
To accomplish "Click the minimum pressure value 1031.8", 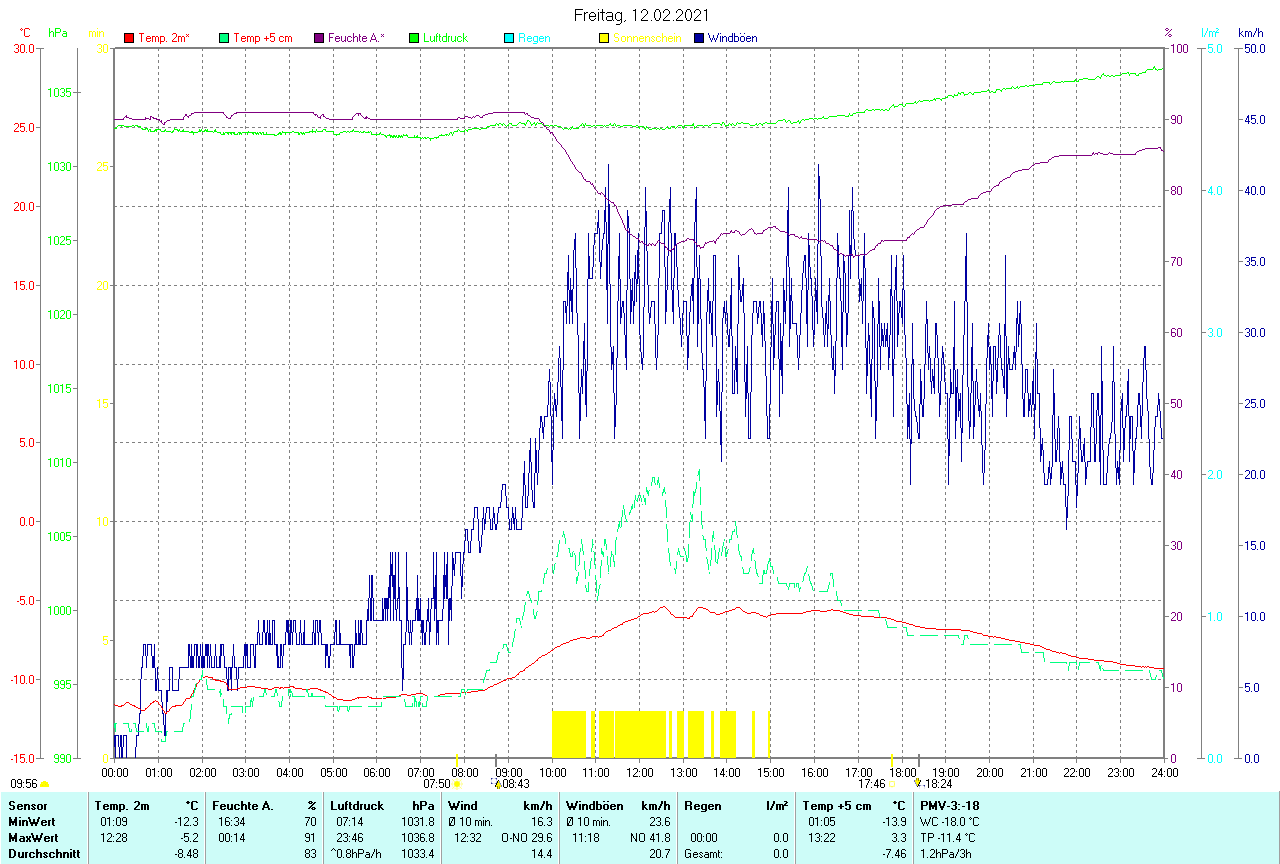I will pyautogui.click(x=416, y=822).
